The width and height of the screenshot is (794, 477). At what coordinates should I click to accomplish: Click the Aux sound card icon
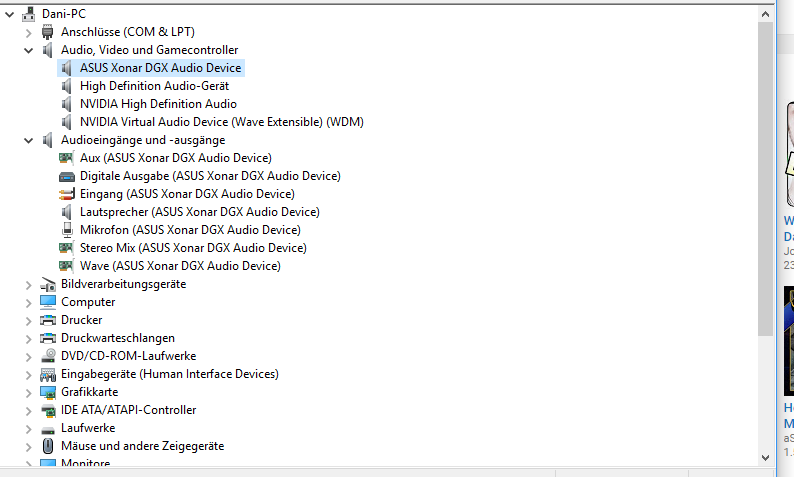66,158
